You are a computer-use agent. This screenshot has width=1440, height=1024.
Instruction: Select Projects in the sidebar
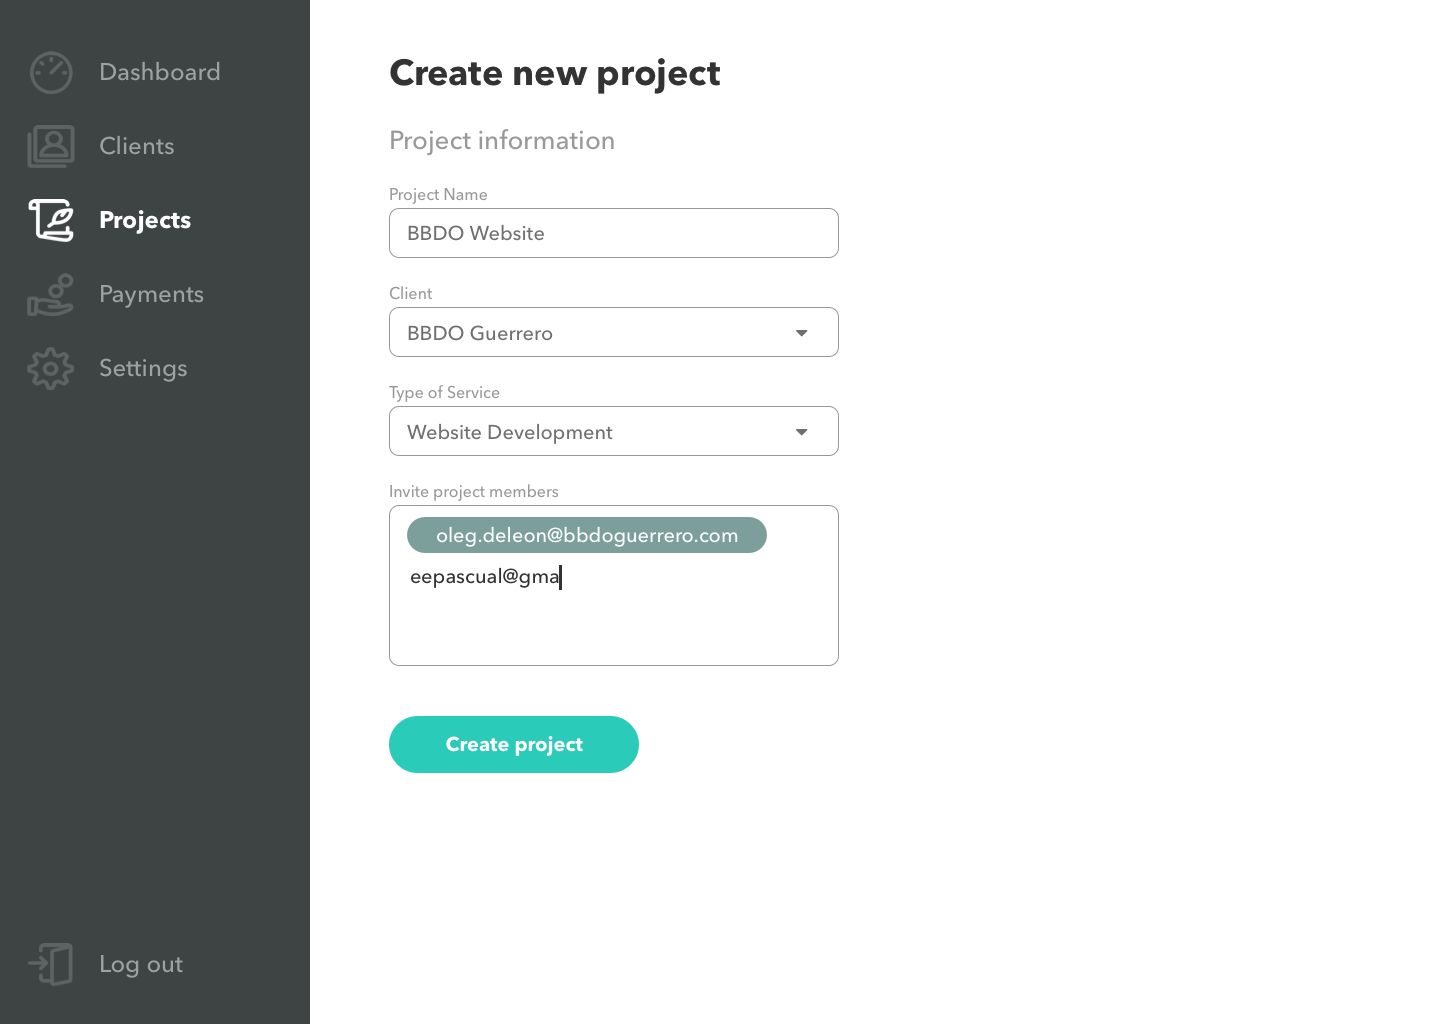145,220
